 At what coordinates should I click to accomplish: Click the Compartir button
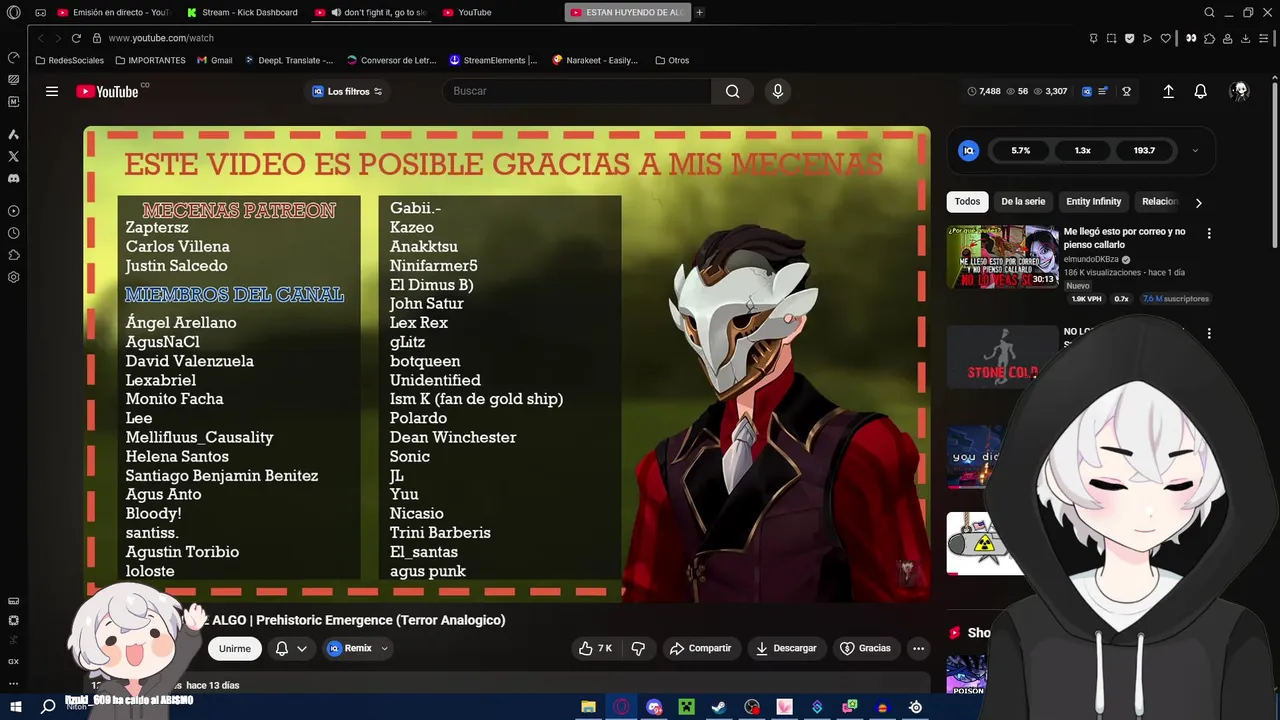click(x=700, y=648)
